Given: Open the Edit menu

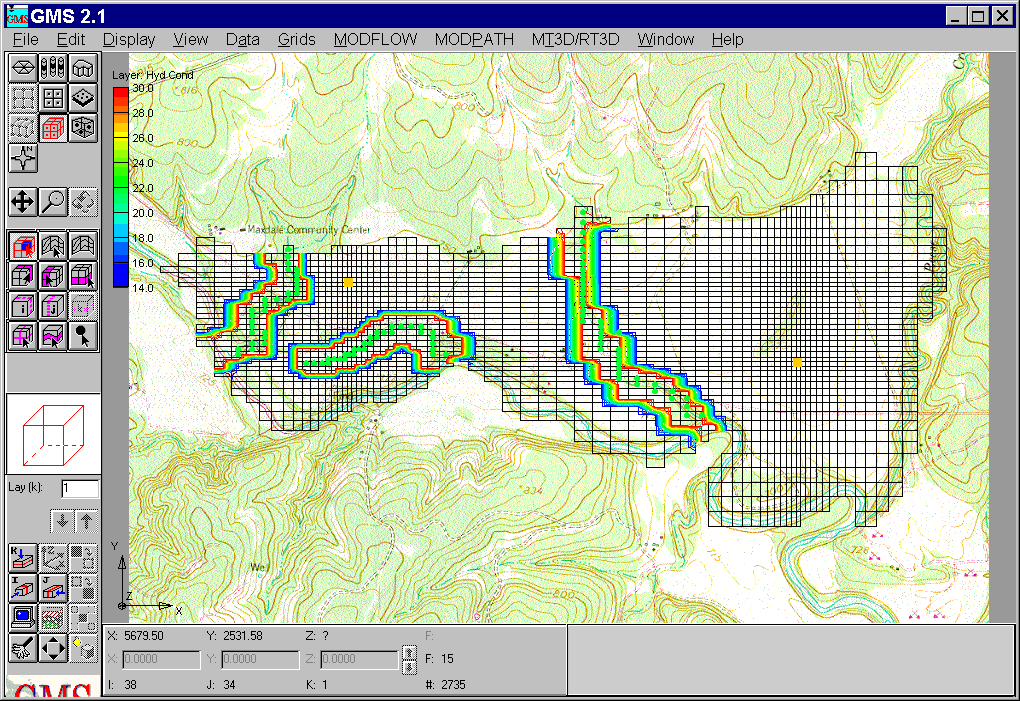Looking at the screenshot, I should click(71, 40).
